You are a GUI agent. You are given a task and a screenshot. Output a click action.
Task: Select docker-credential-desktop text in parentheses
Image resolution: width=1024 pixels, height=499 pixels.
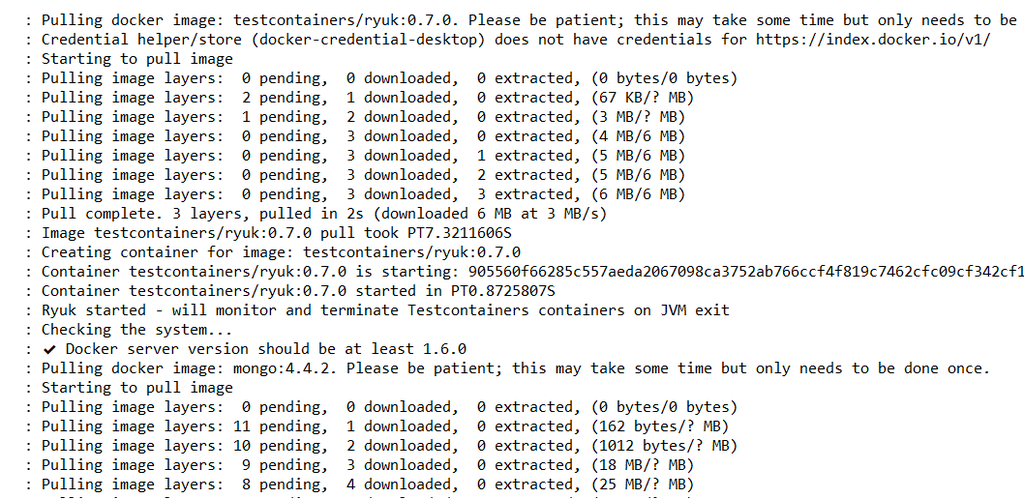click(x=368, y=40)
